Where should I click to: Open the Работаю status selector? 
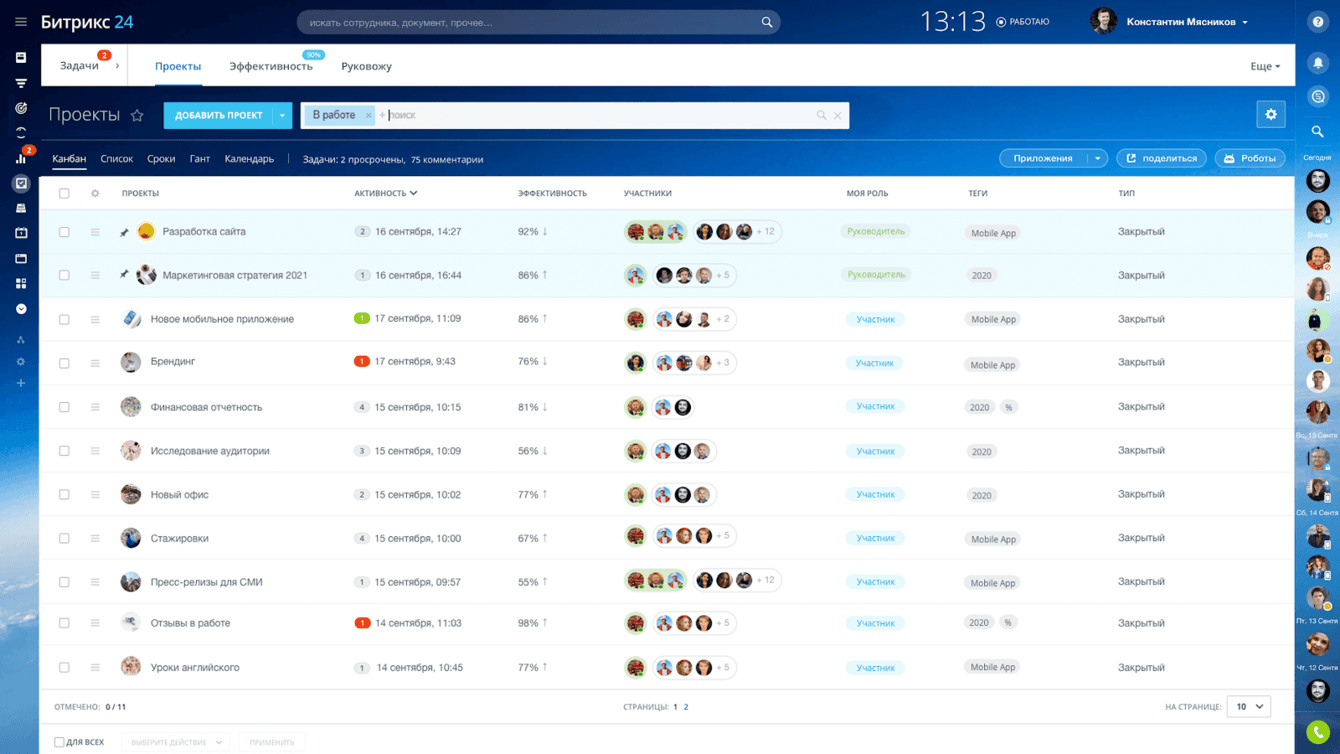pyautogui.click(x=1023, y=22)
